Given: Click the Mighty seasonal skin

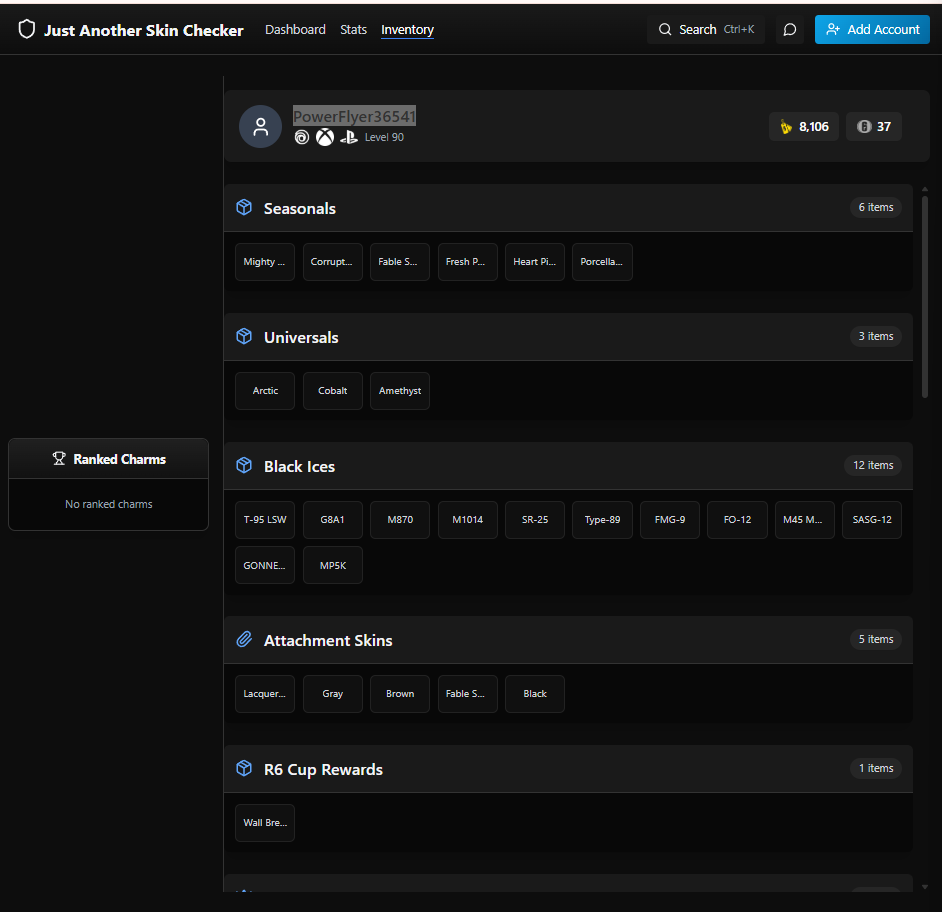Looking at the screenshot, I should [x=264, y=262].
